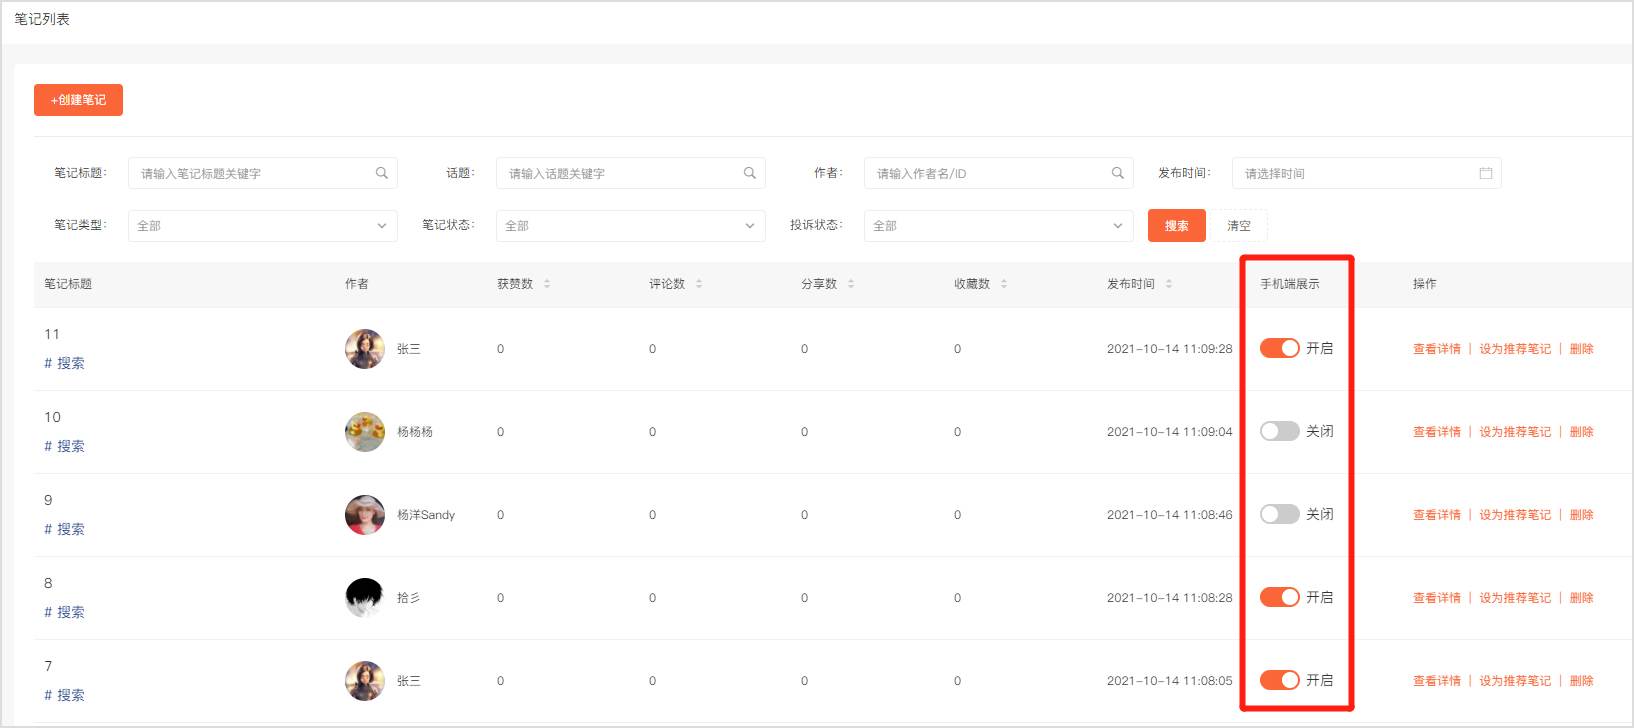Sort by 分享数 column arrows
1634x728 pixels.
coord(851,284)
